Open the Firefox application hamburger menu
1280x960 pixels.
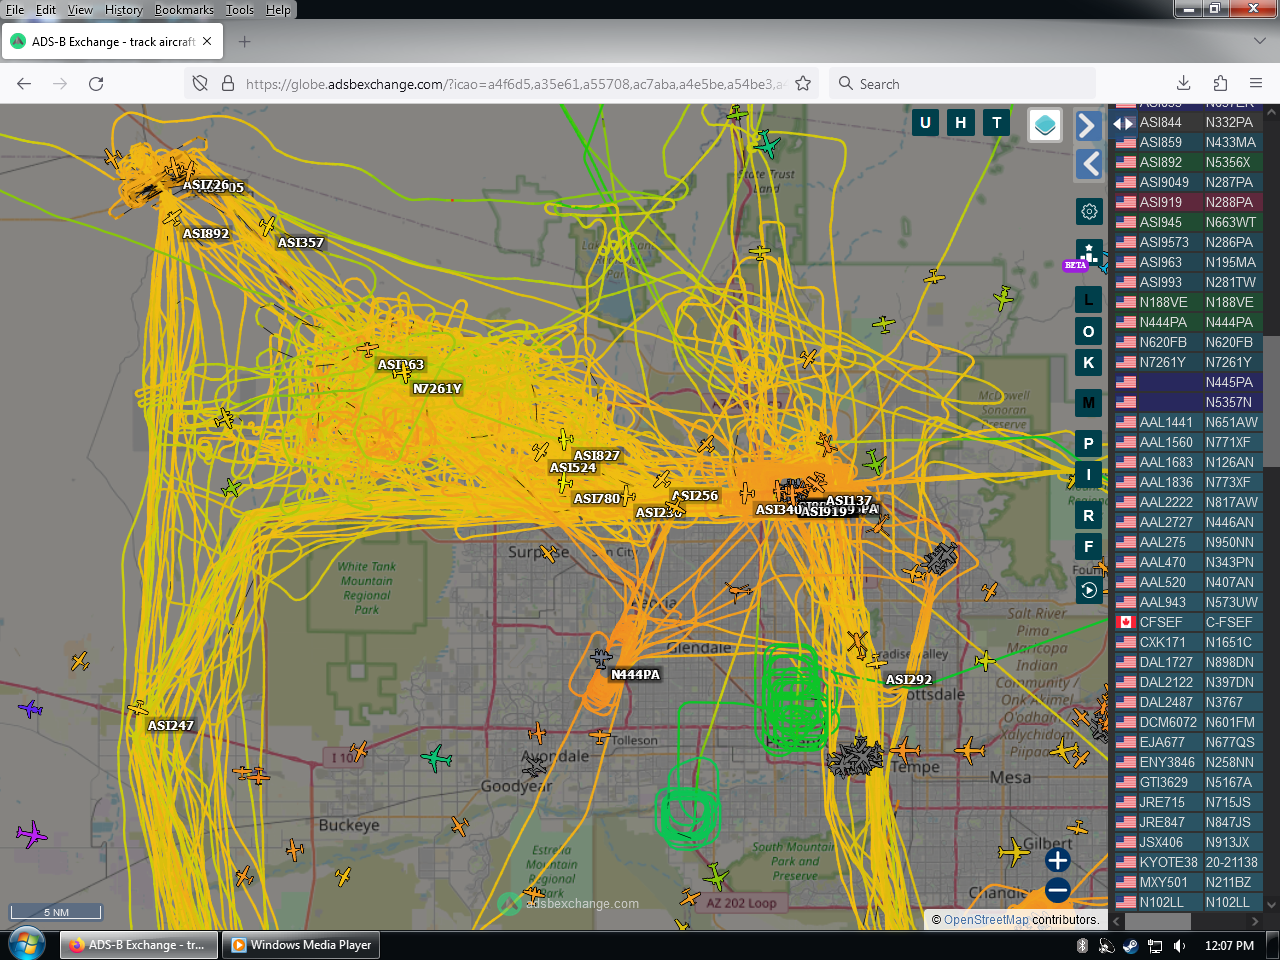pos(1256,84)
